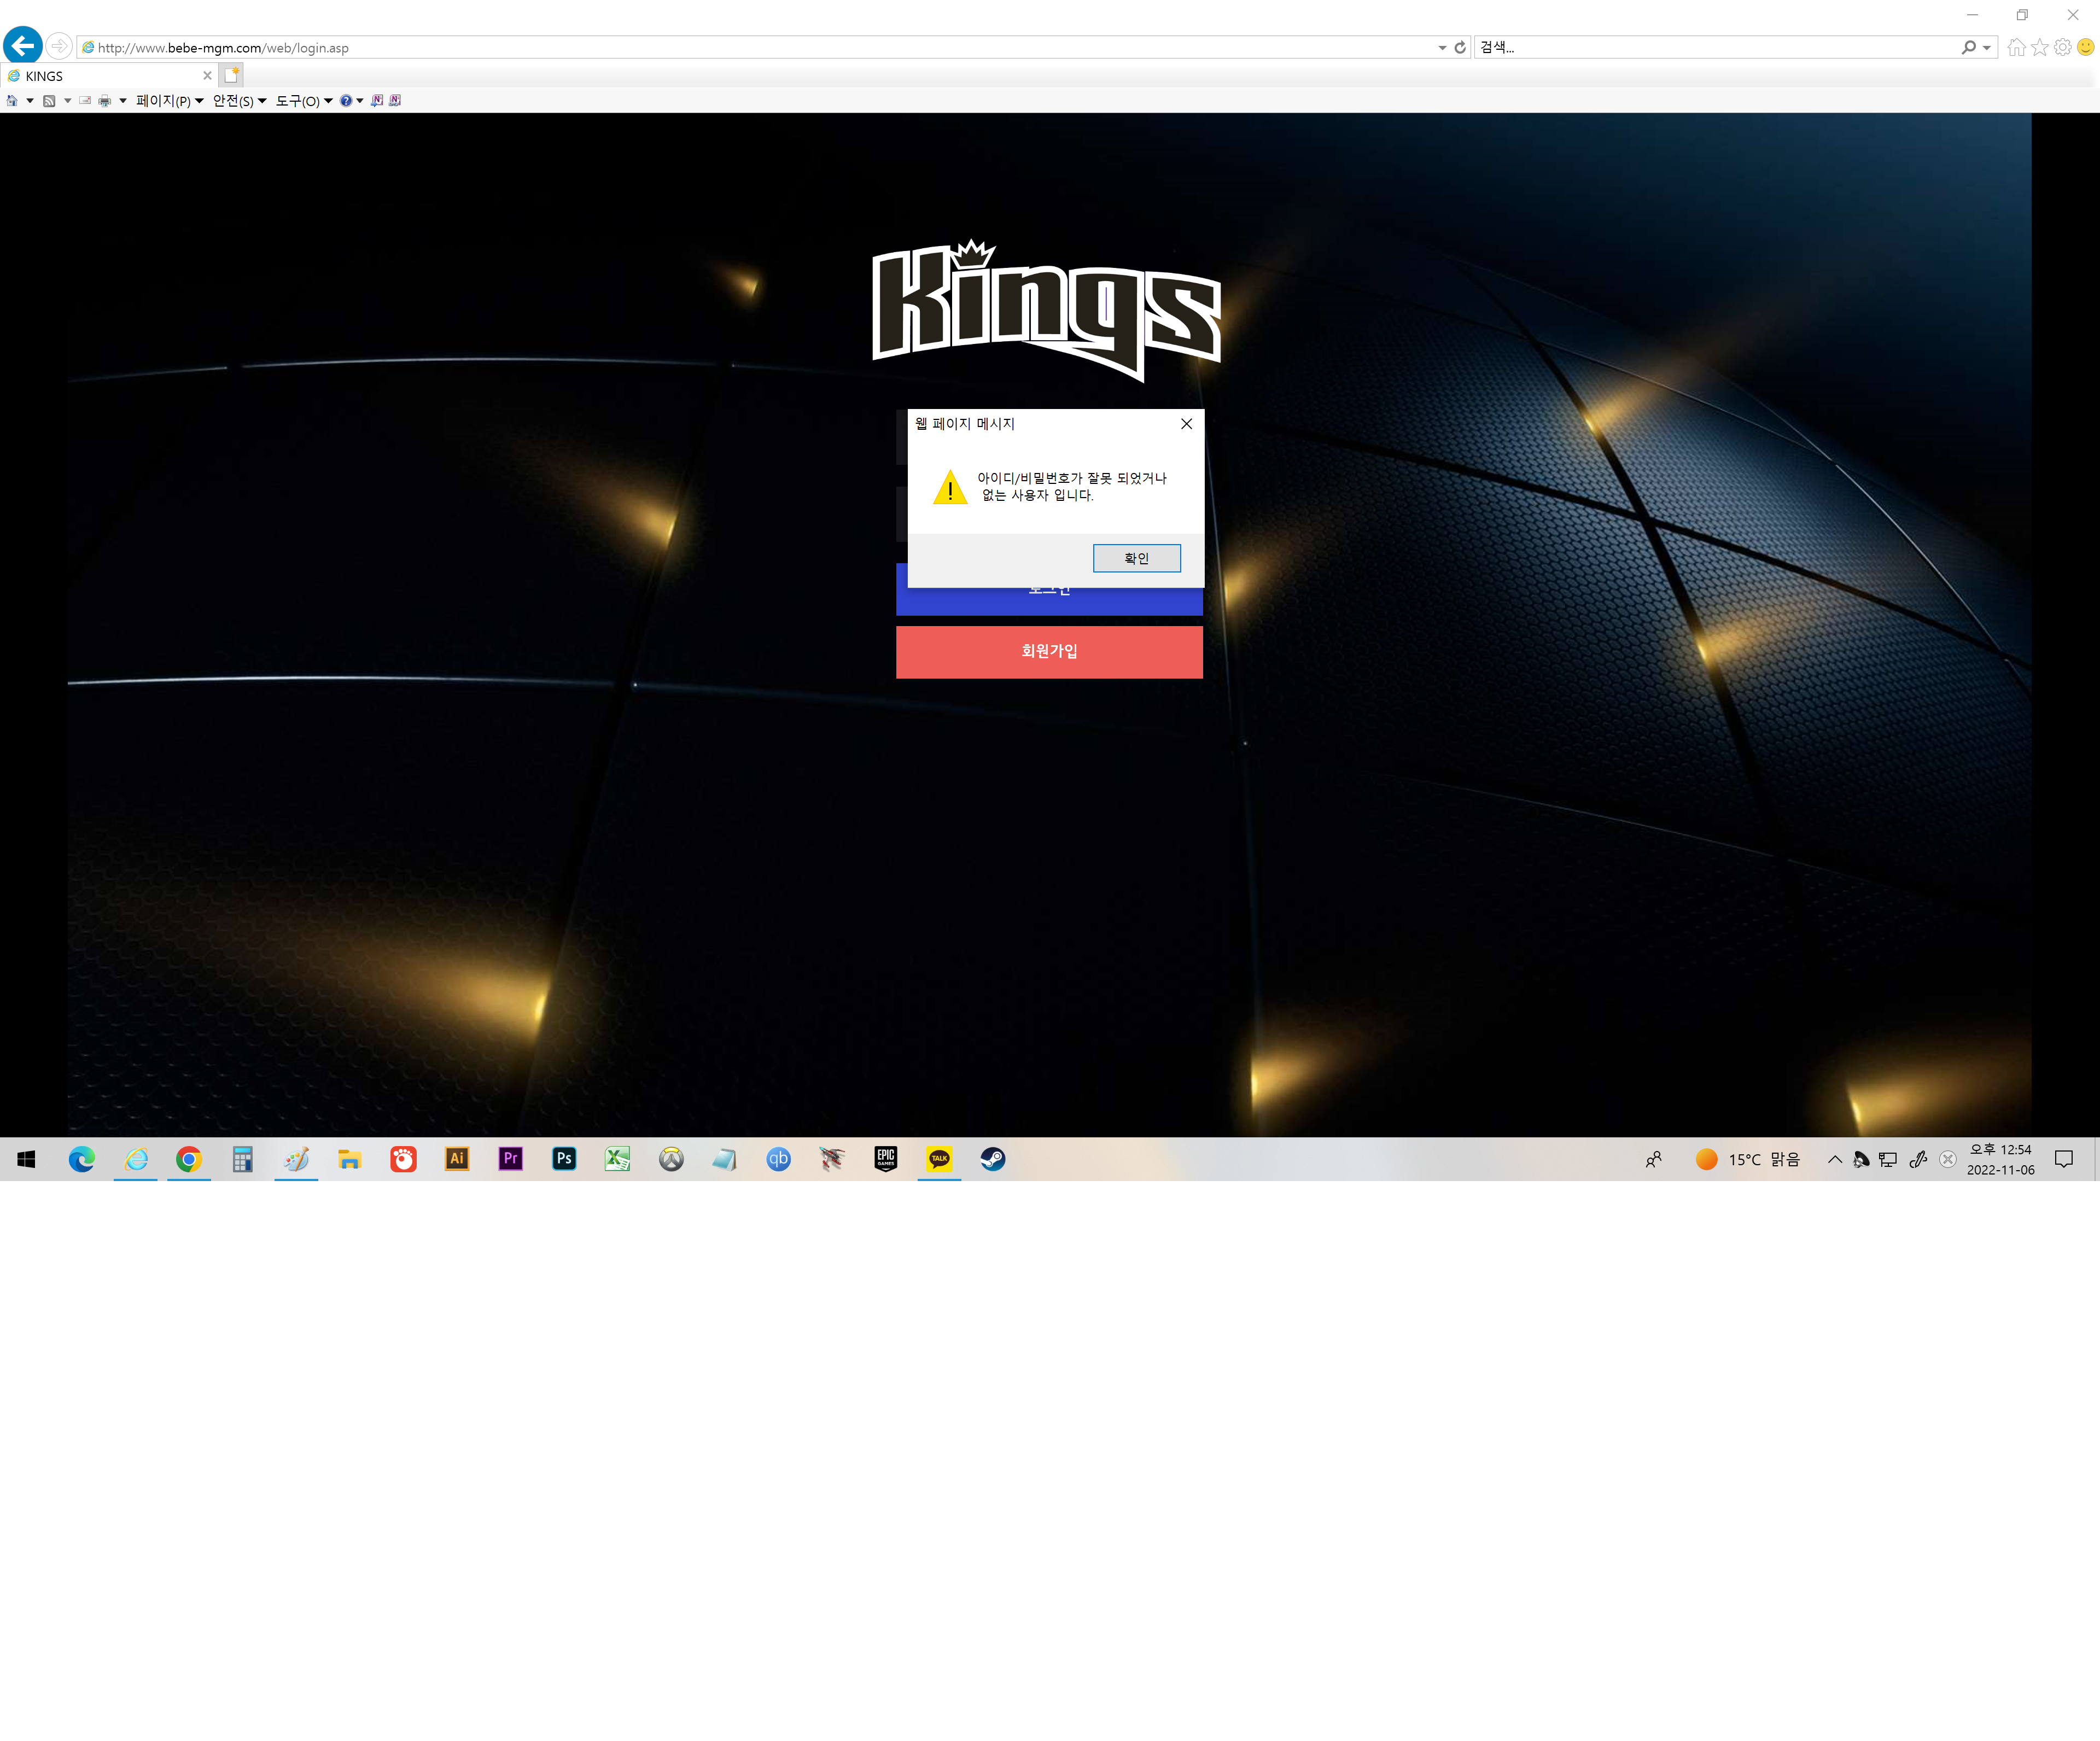Refresh the page with the reload icon
This screenshot has height=1741, width=2100.
tap(1460, 47)
